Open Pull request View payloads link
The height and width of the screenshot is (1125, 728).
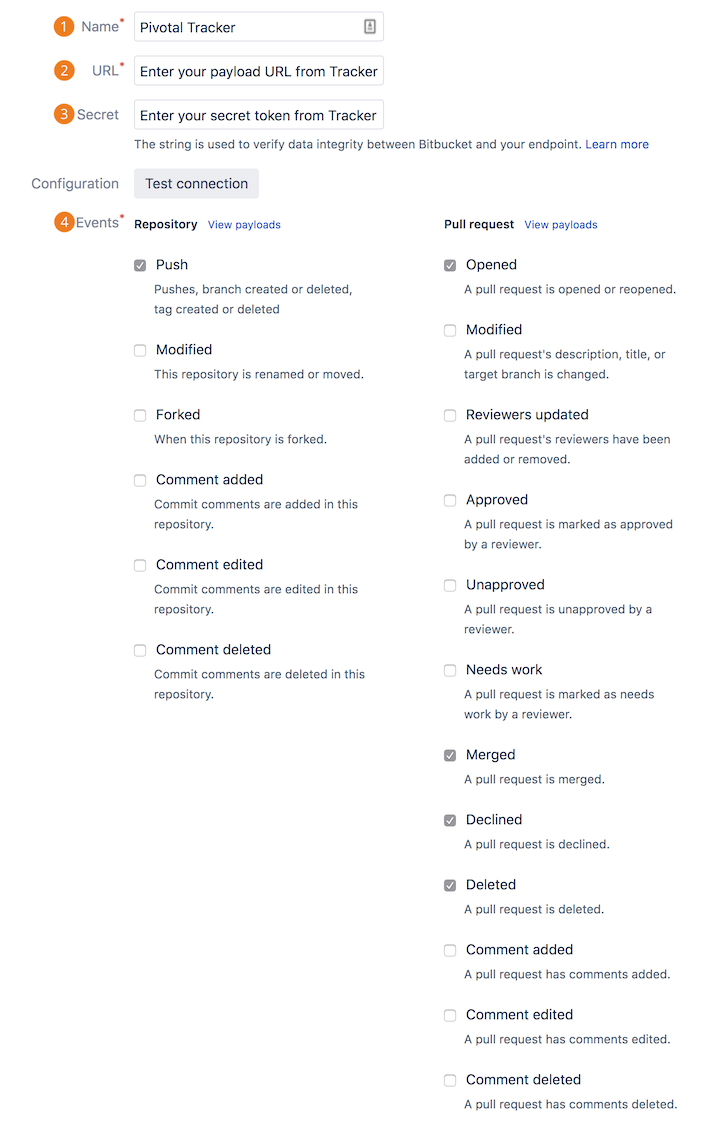click(x=561, y=225)
